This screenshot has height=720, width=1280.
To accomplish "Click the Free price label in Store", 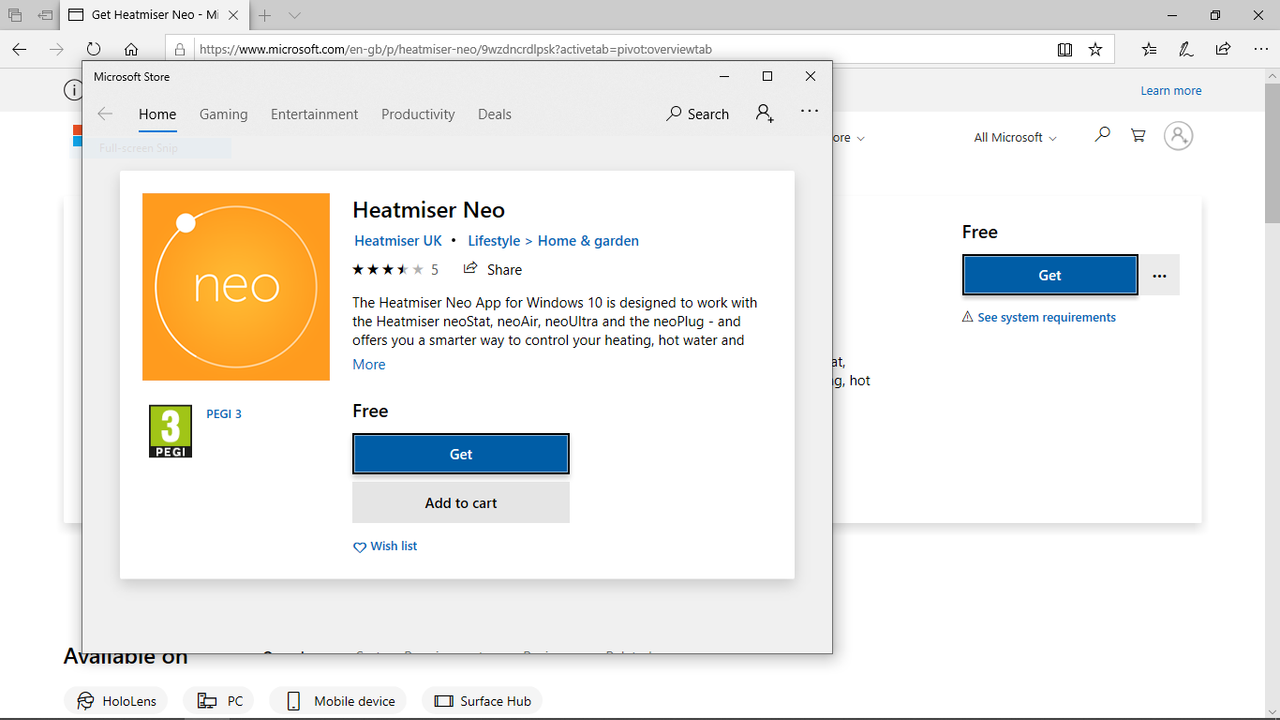I will [x=370, y=411].
